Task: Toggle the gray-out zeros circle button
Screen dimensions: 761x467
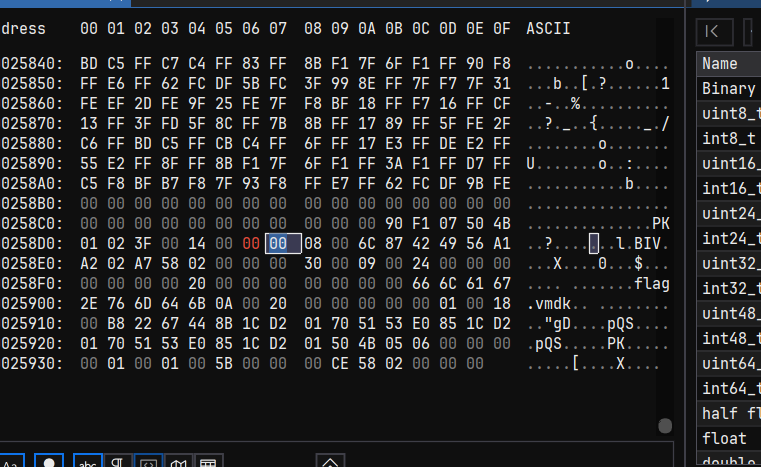Action: [x=49, y=461]
